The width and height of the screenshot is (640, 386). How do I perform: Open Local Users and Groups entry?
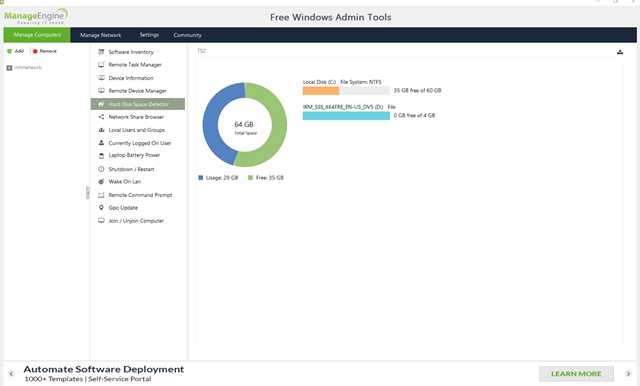click(137, 130)
